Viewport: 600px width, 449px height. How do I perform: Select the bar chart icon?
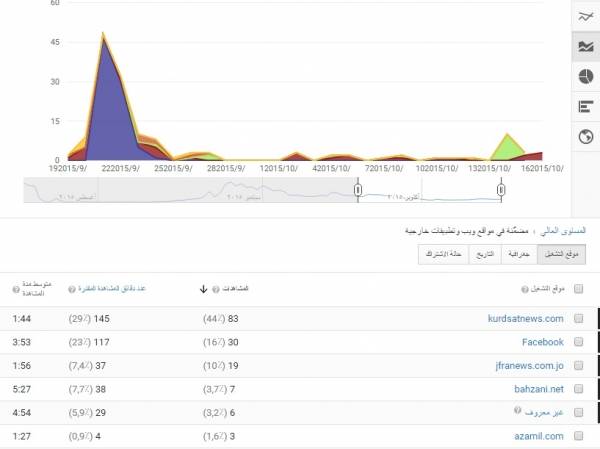click(585, 107)
